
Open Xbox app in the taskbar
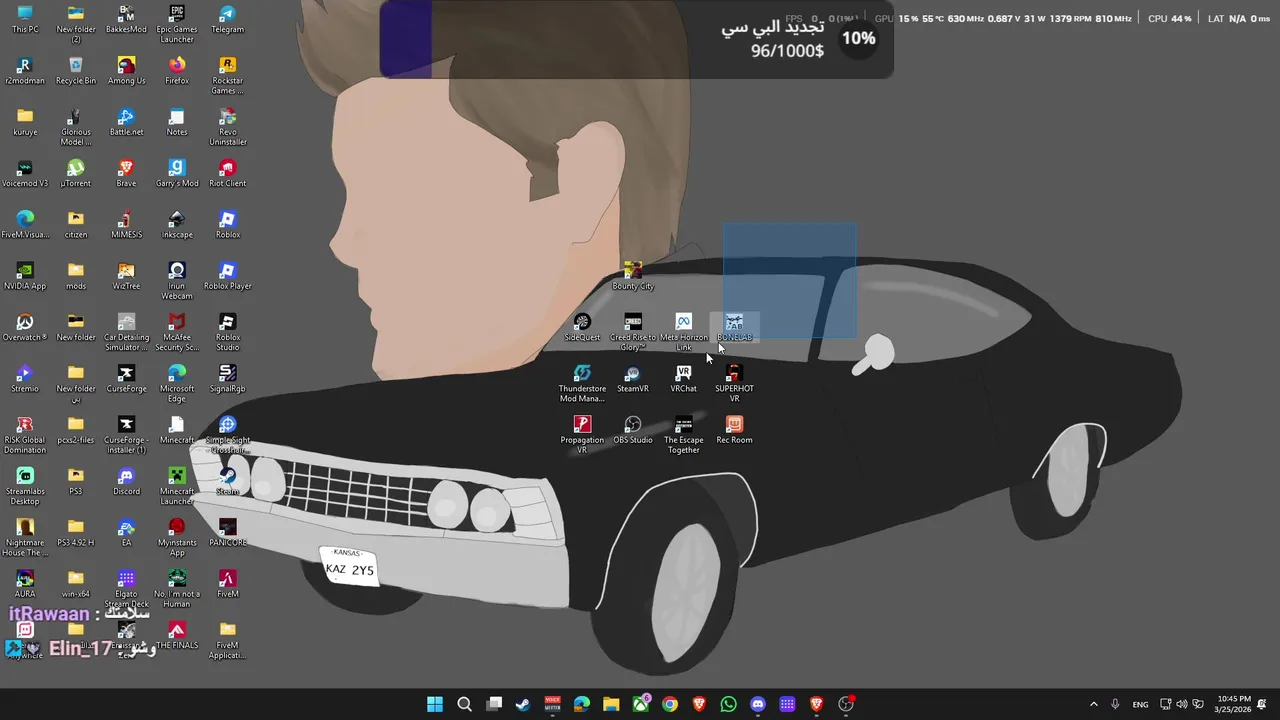tap(641, 704)
